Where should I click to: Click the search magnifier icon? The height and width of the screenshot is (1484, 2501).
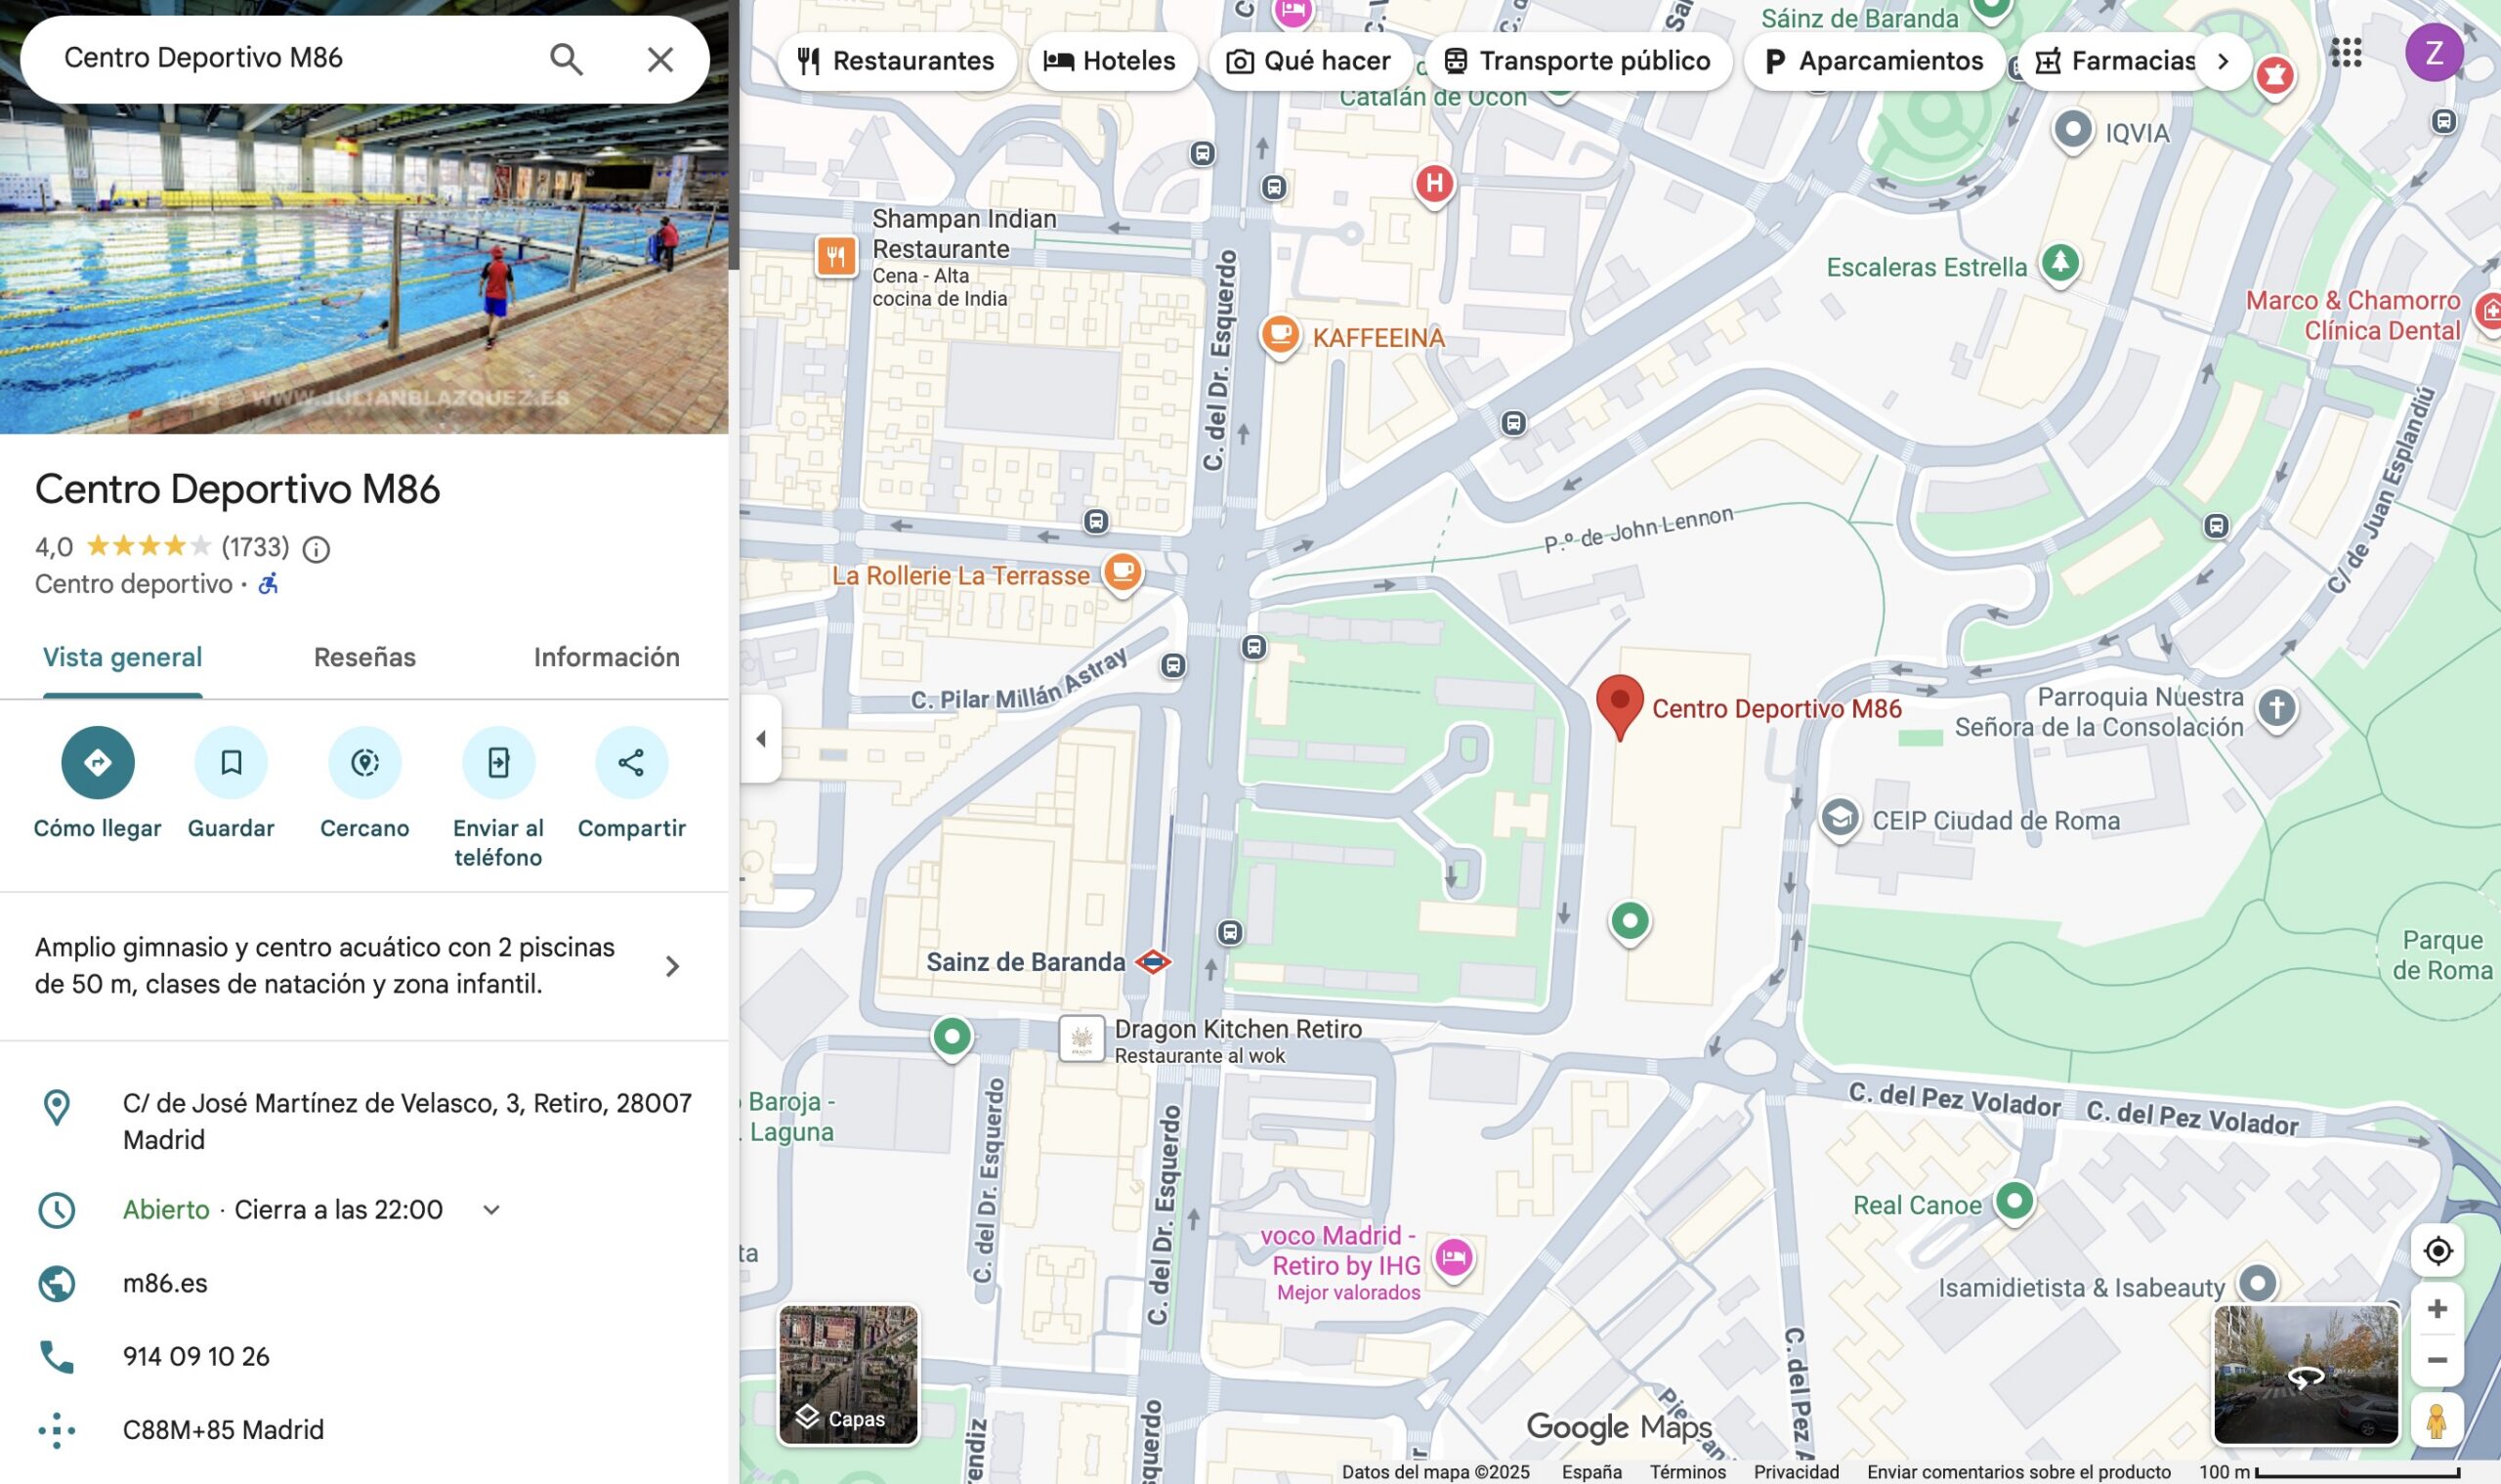[x=566, y=59]
